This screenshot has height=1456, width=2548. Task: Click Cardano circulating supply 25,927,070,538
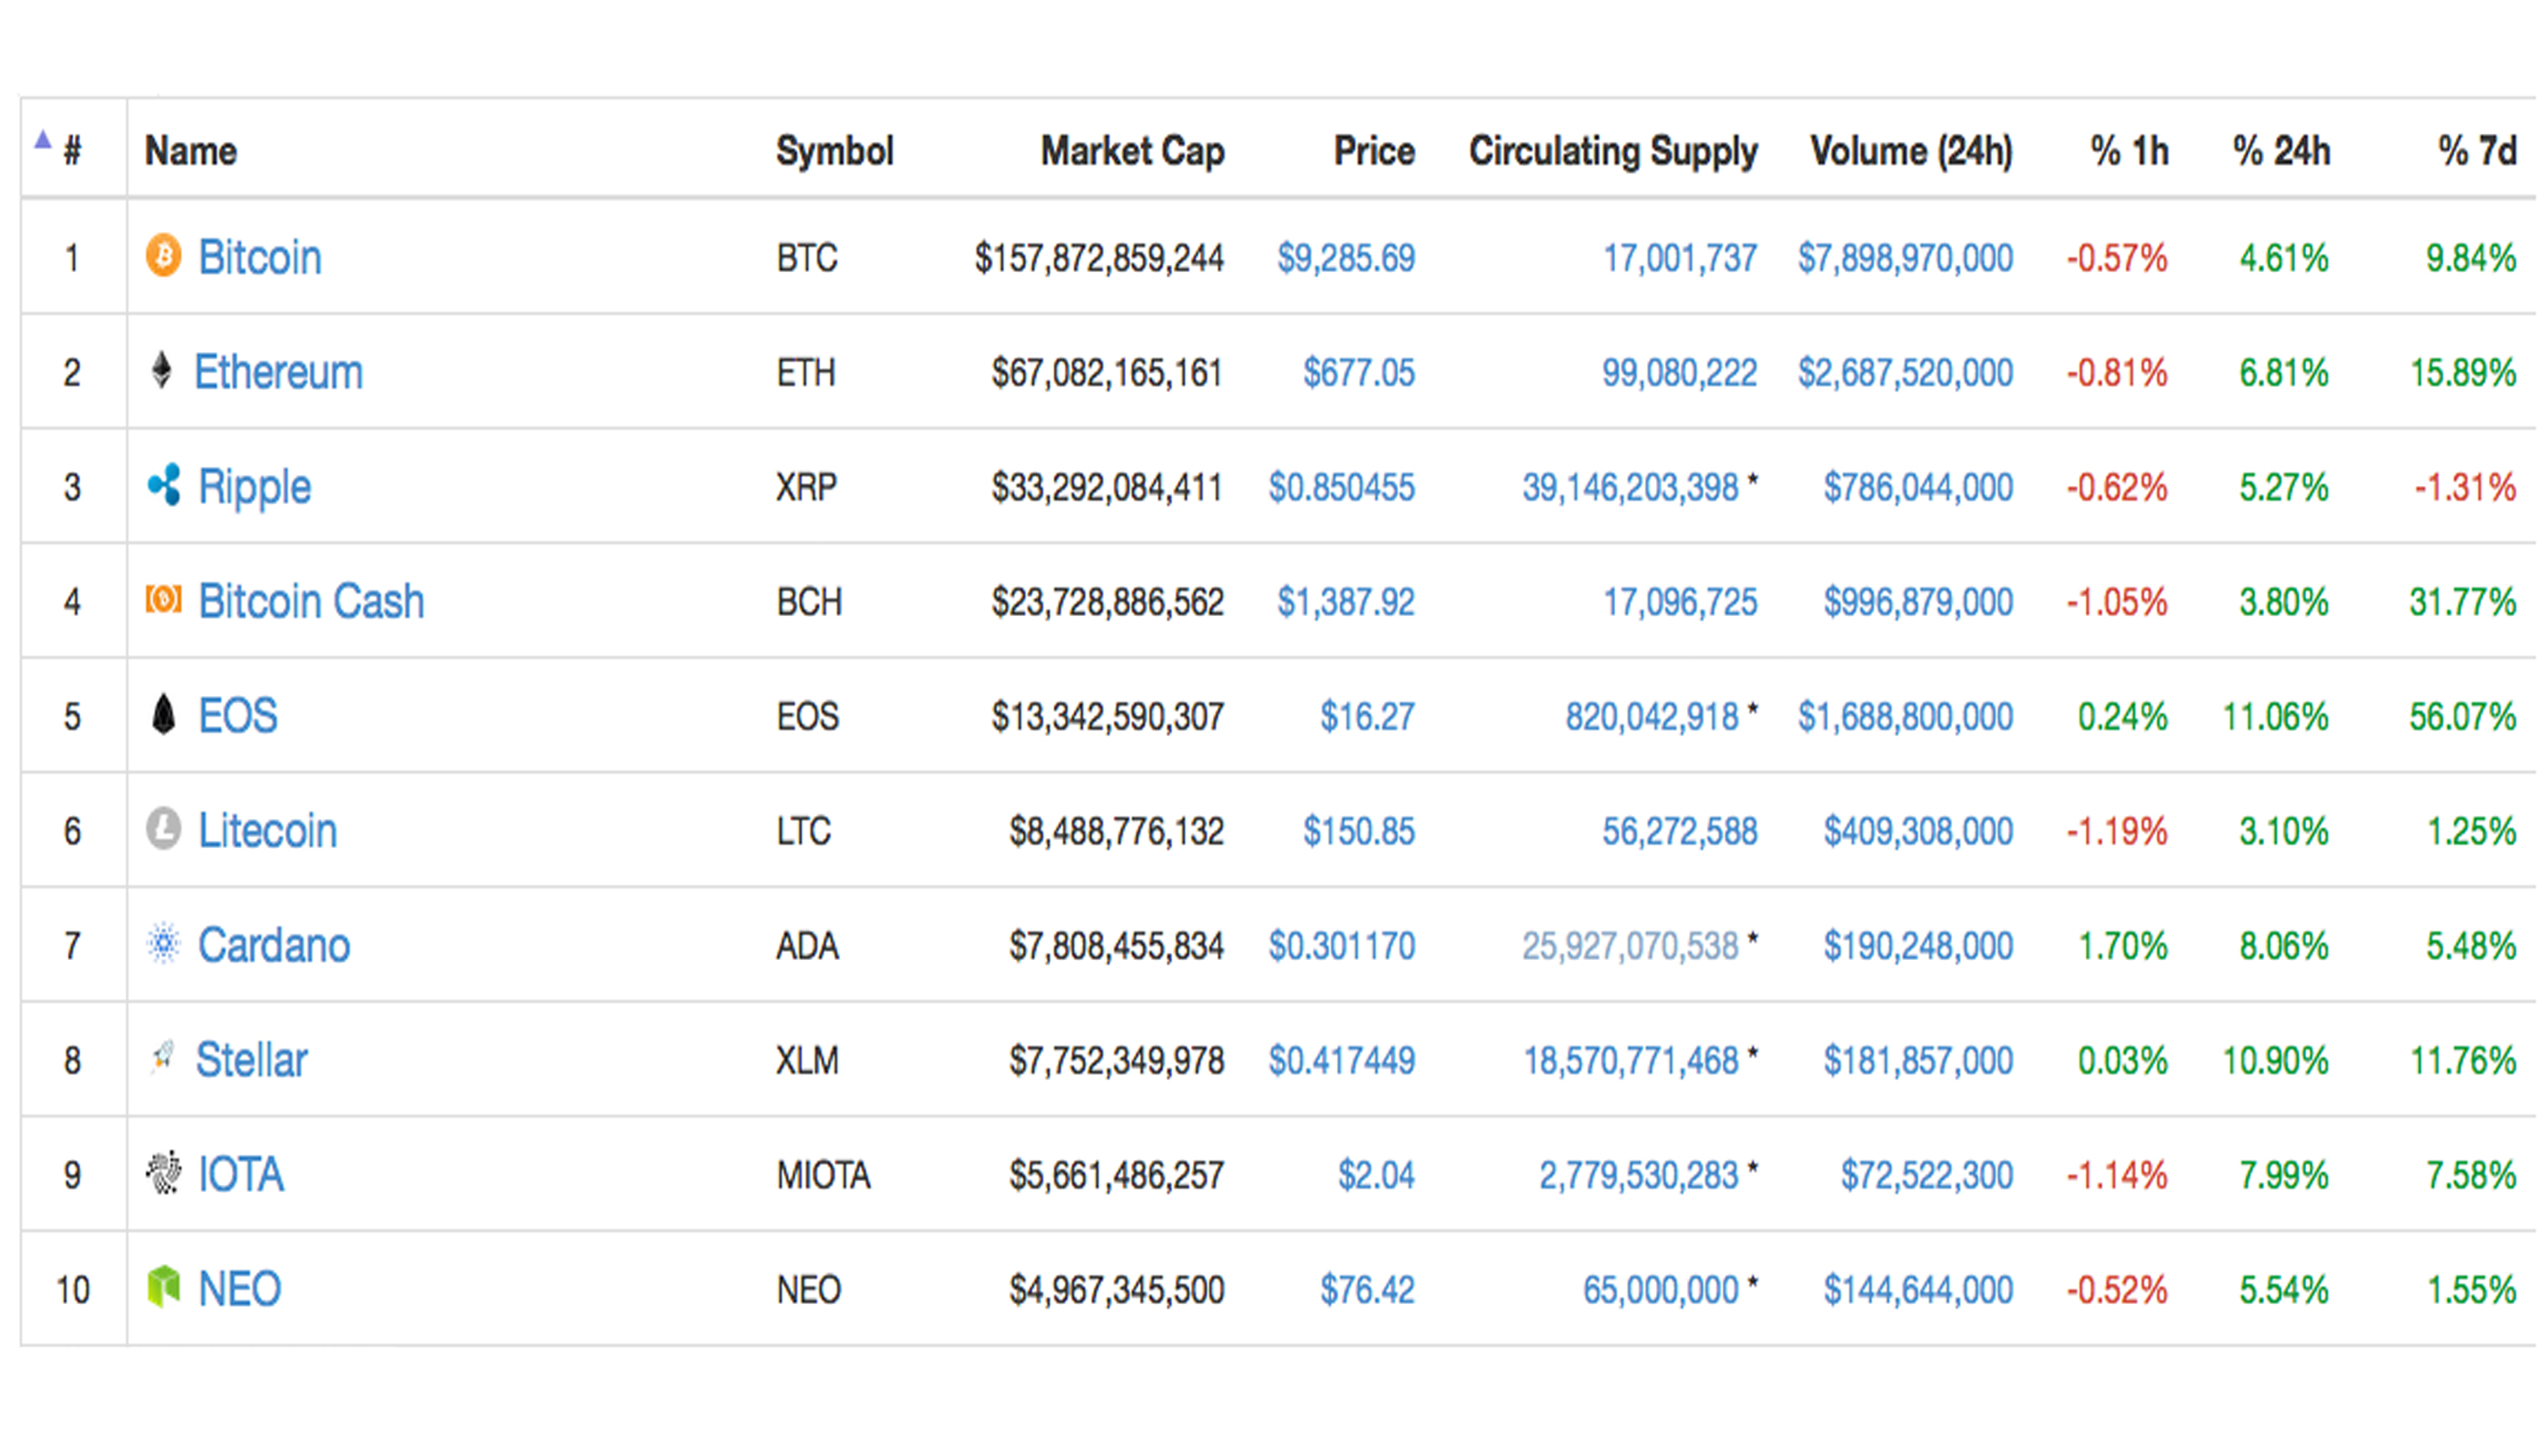[1630, 945]
